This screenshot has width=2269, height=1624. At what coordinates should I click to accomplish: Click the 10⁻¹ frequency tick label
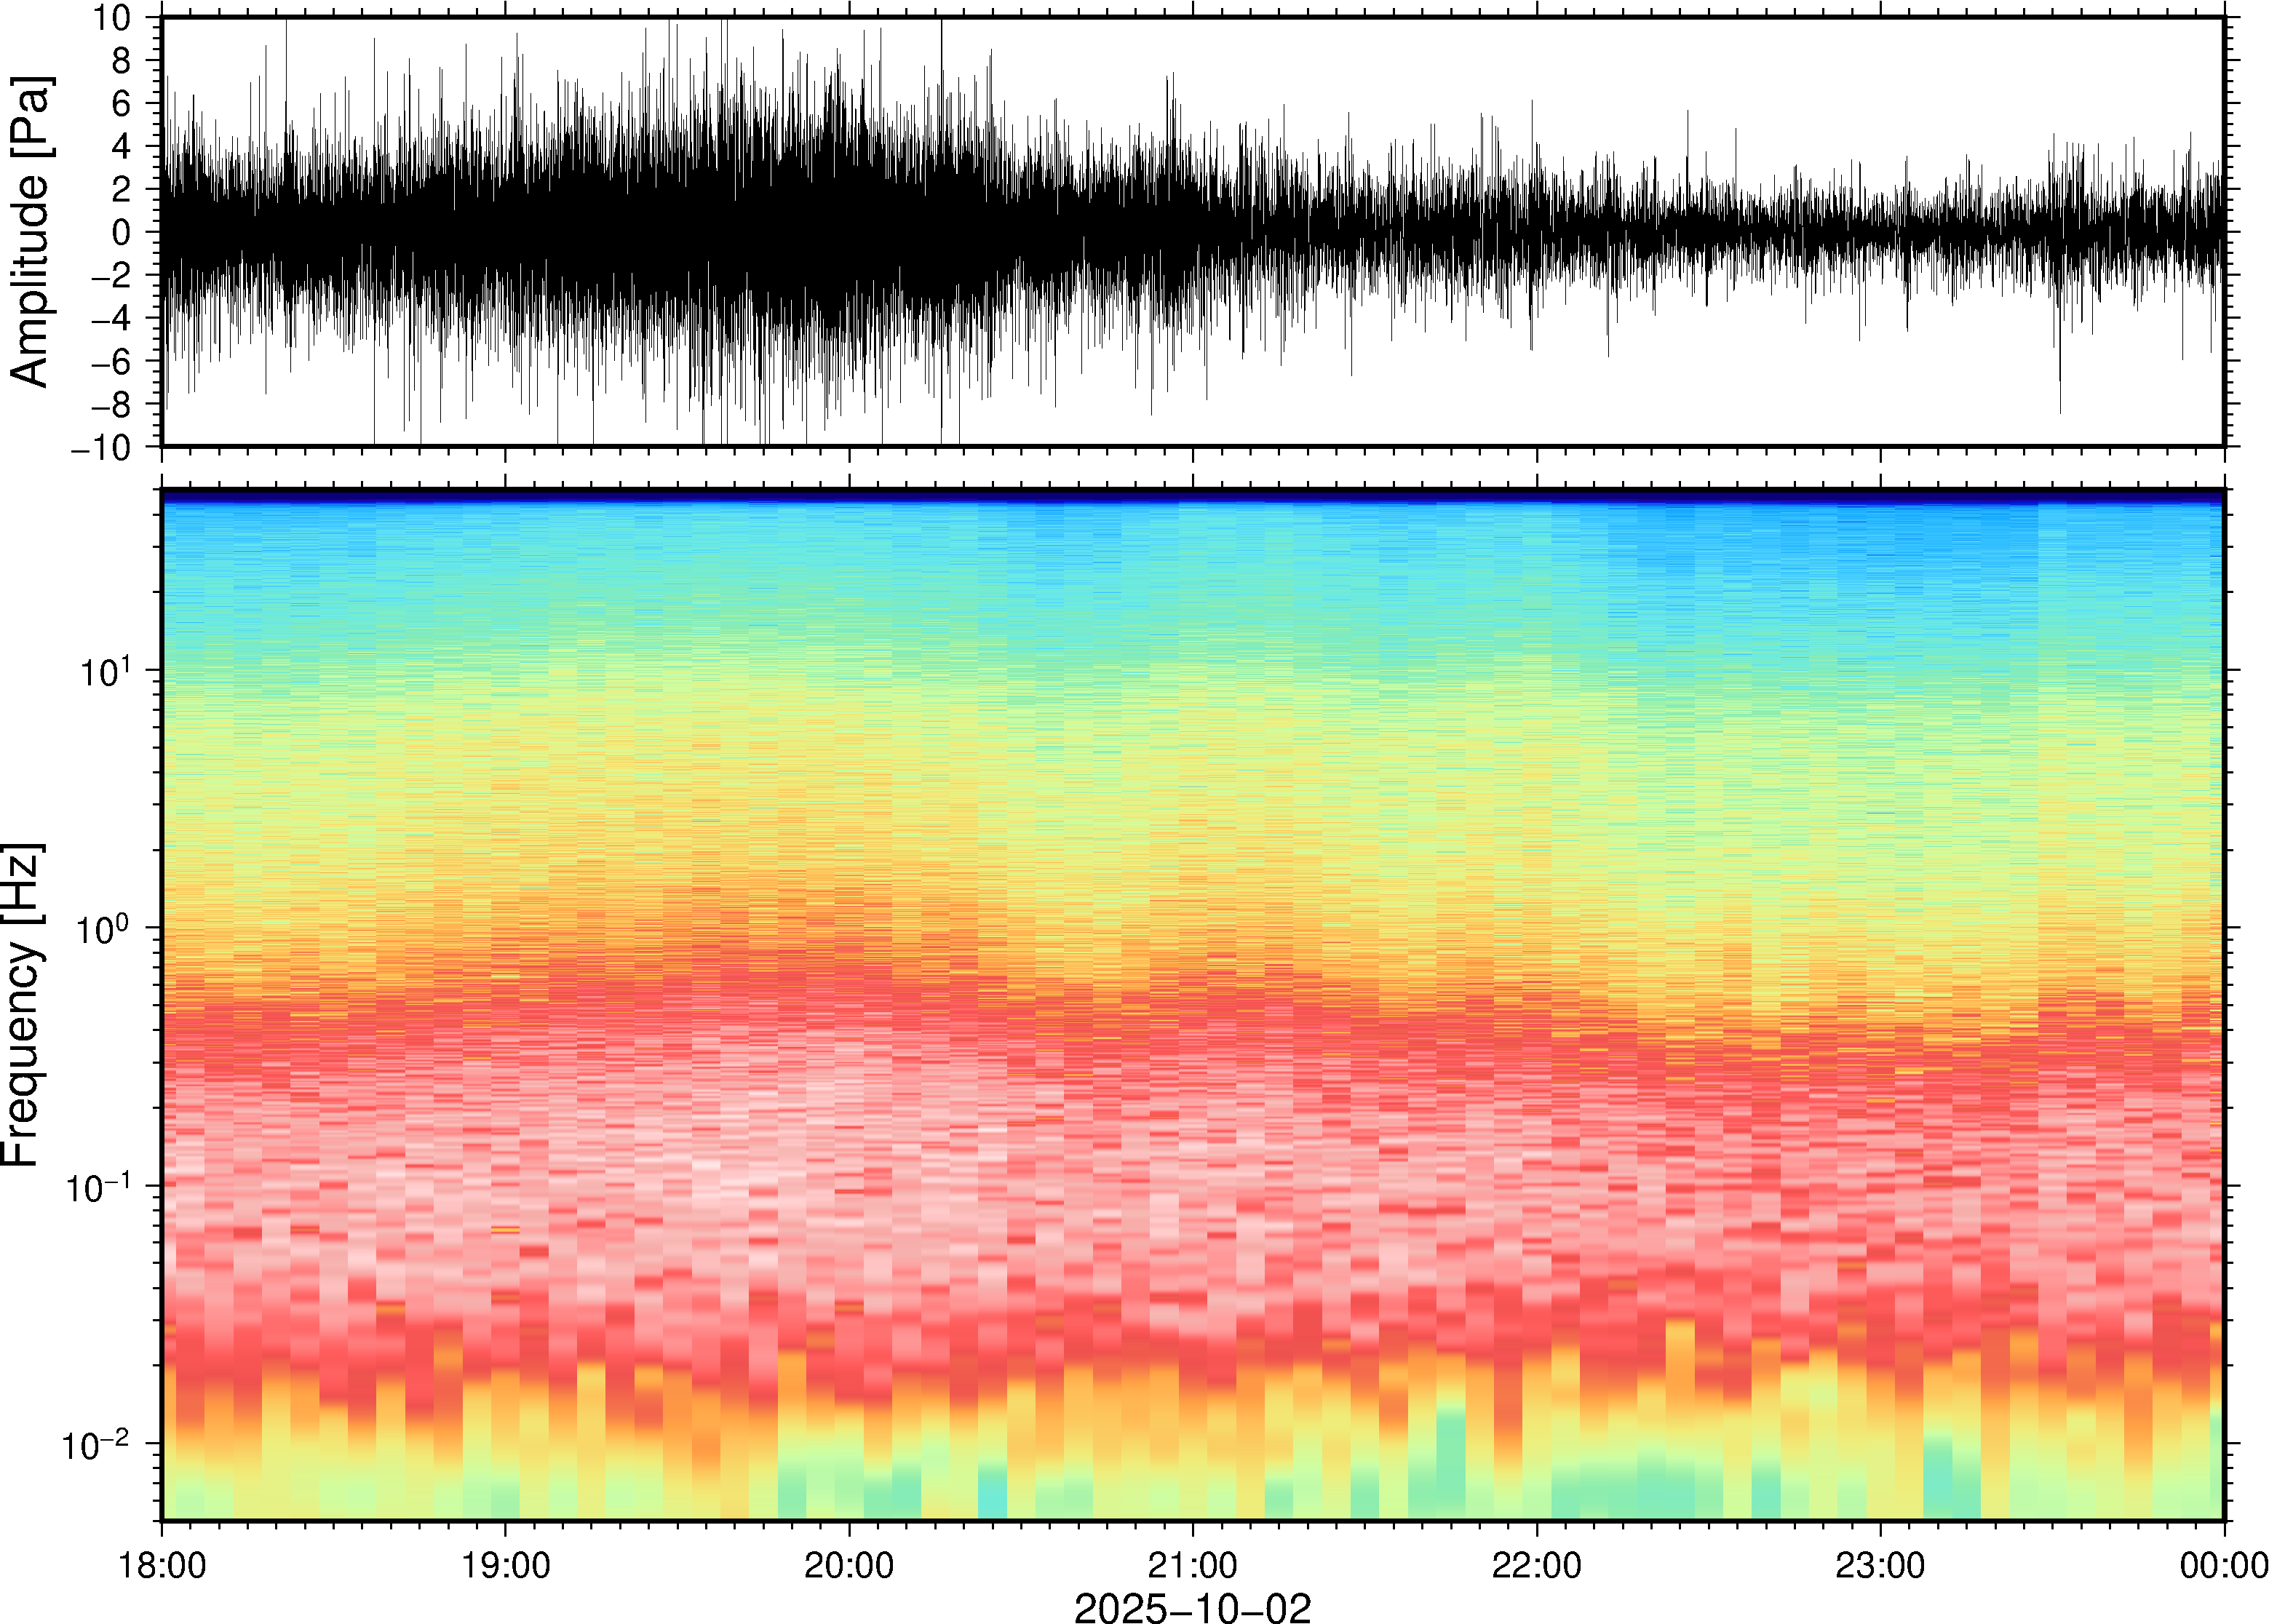[x=99, y=1187]
